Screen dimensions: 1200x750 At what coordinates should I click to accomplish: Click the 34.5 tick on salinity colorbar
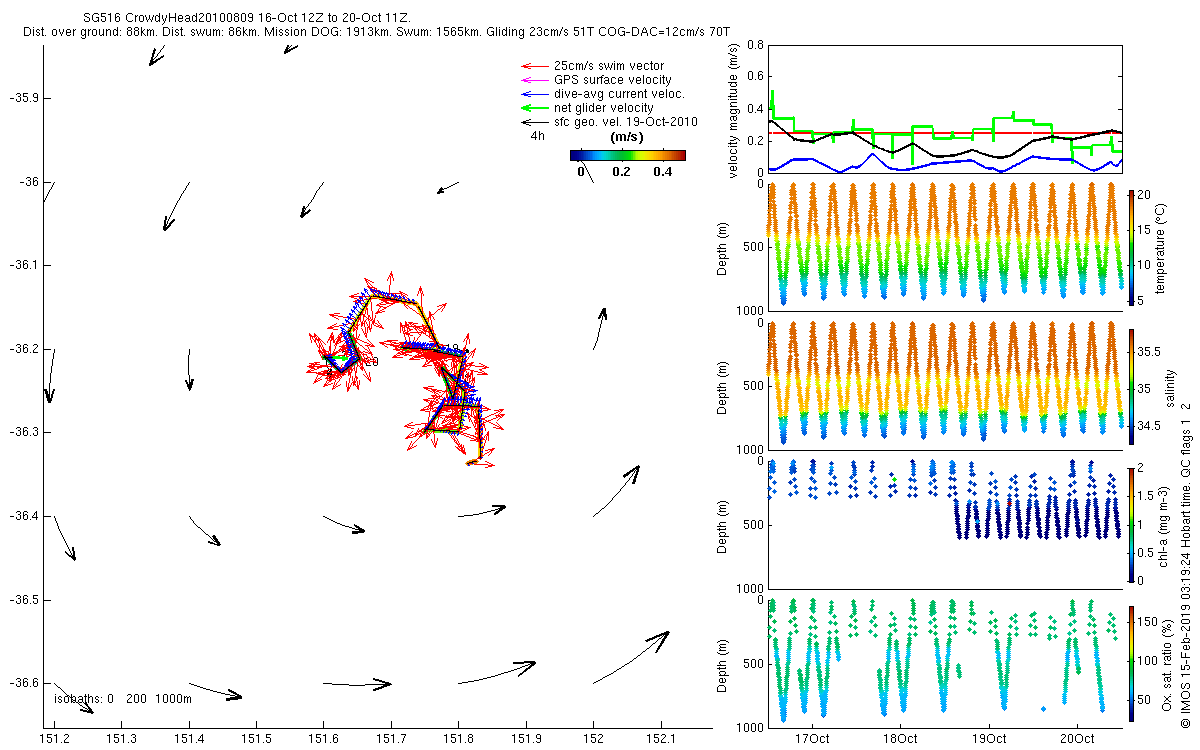(1149, 426)
